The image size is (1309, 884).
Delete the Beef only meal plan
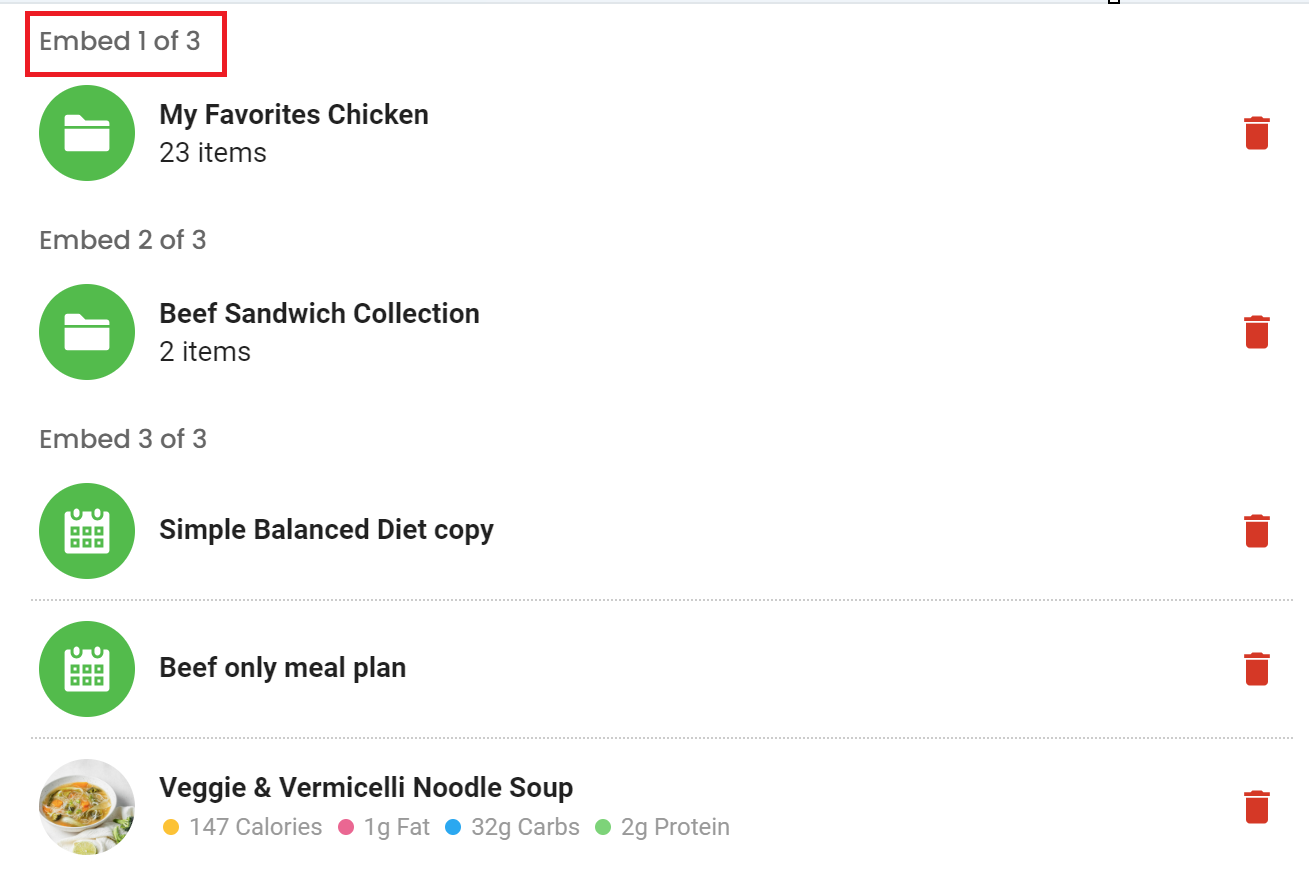[x=1257, y=669]
